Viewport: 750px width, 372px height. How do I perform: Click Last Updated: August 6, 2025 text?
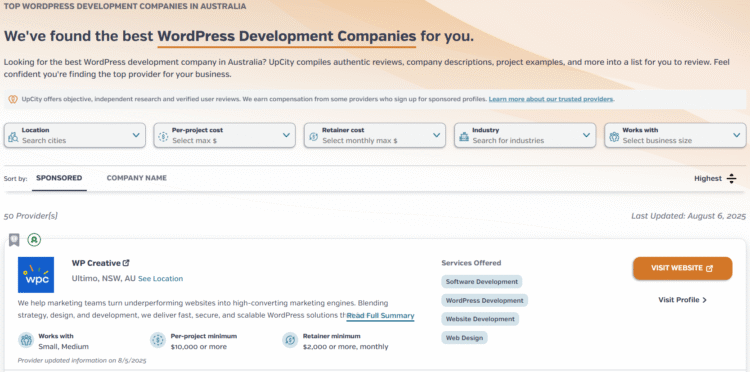(688, 216)
